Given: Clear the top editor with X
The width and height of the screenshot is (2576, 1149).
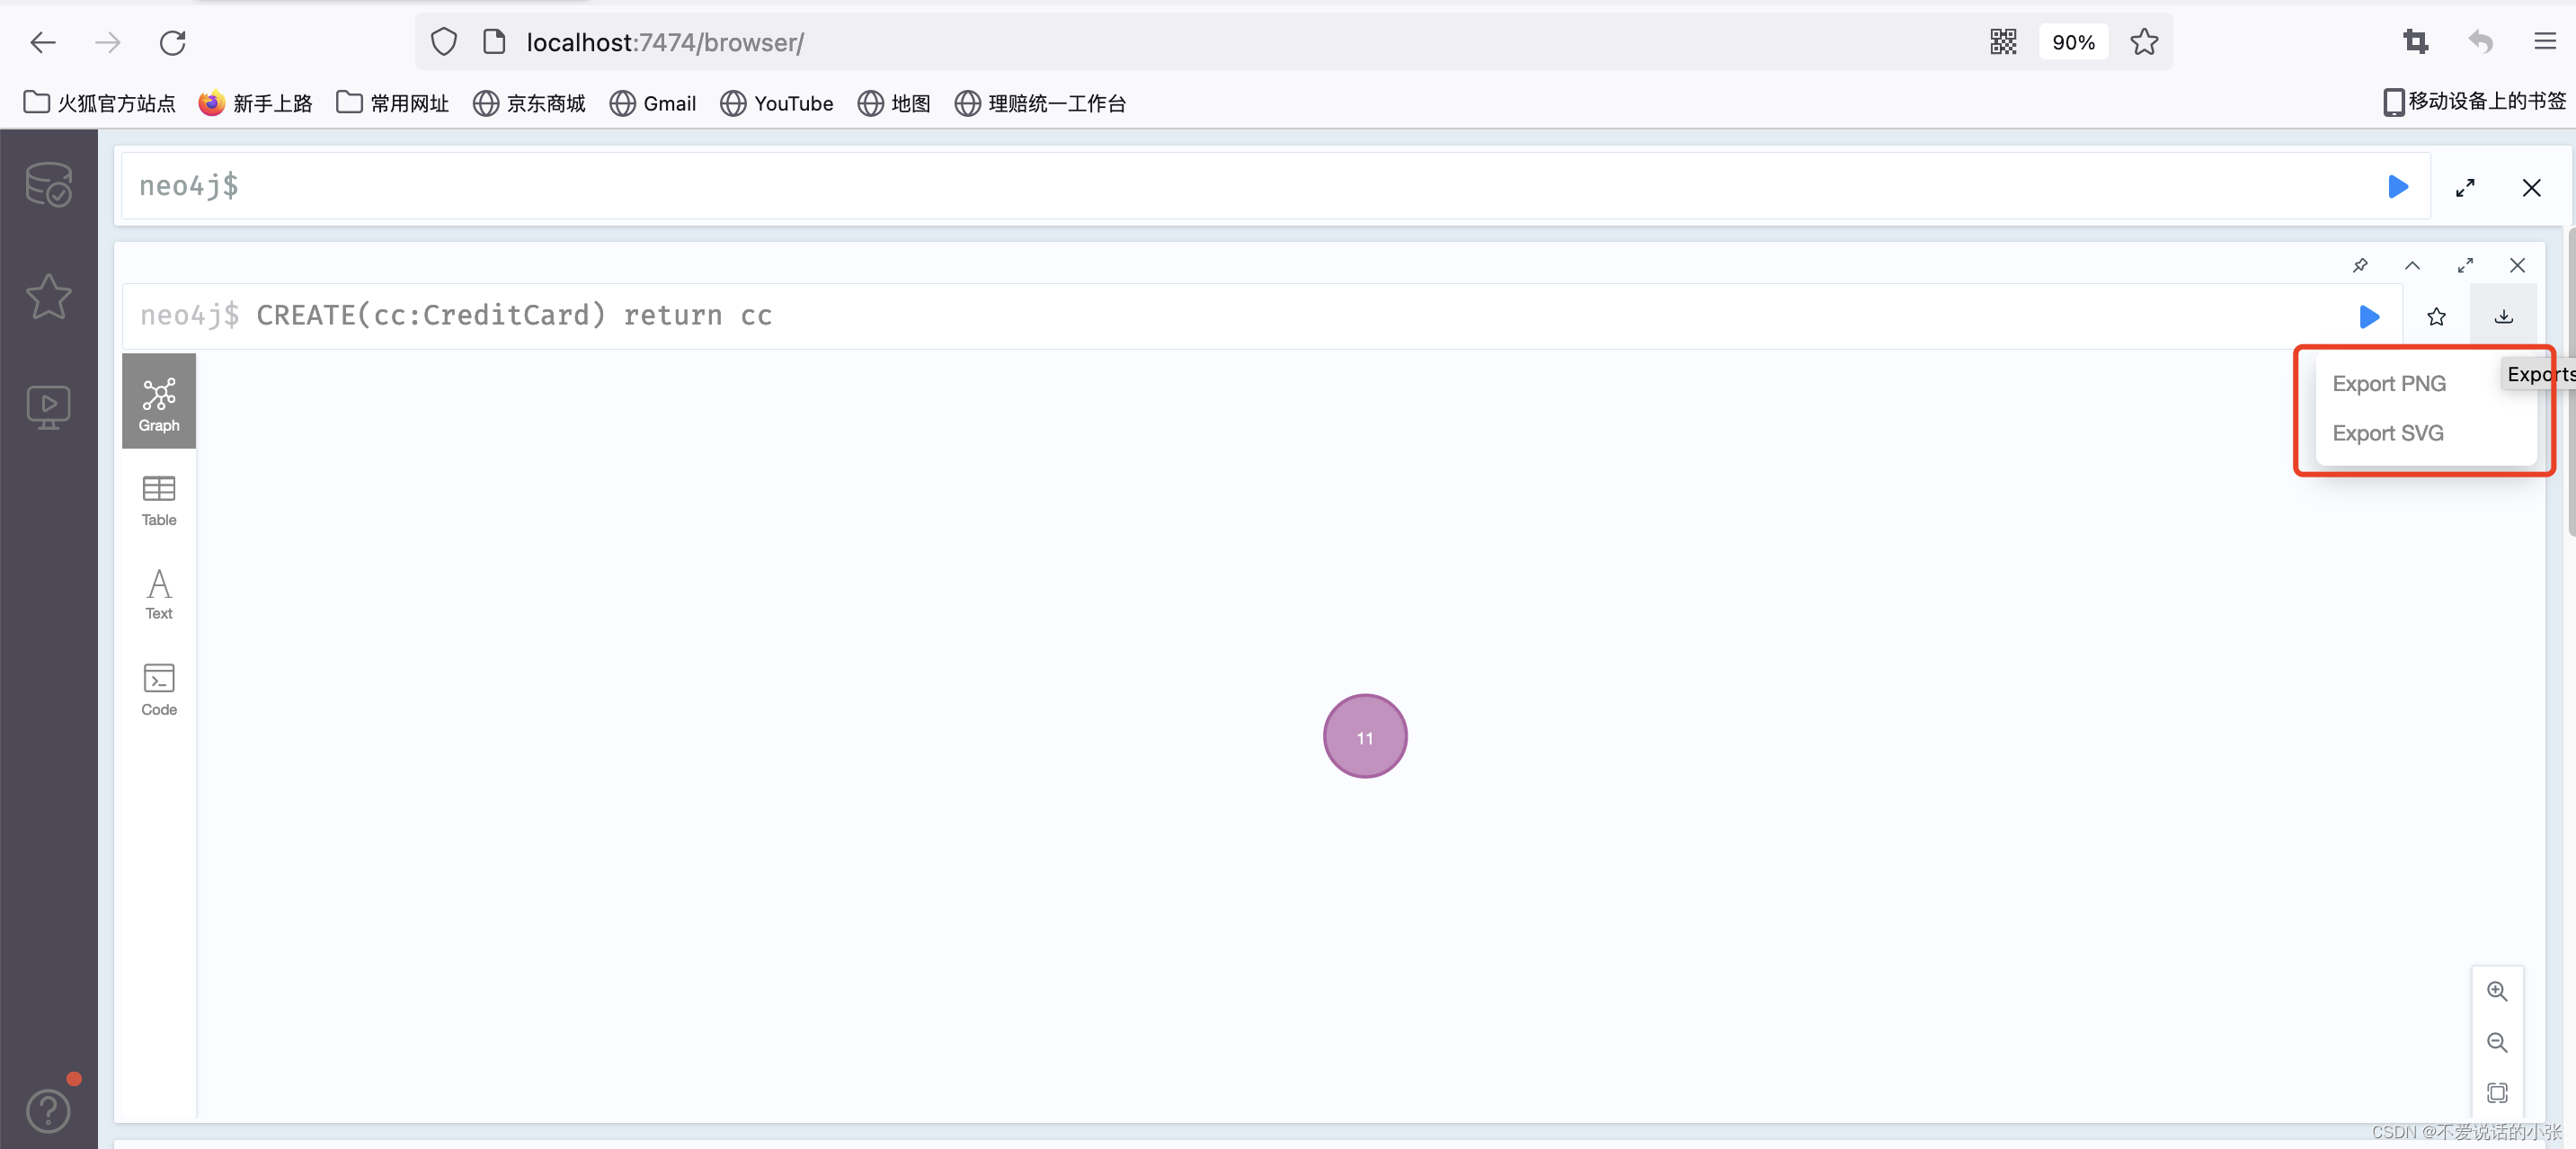Looking at the screenshot, I should [2531, 187].
